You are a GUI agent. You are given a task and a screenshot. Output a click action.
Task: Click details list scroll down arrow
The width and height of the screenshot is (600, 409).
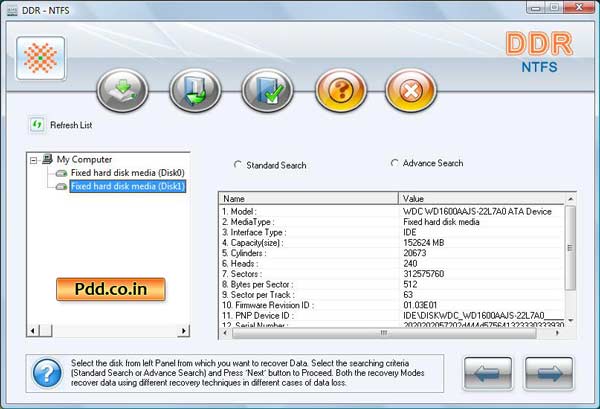[570, 321]
